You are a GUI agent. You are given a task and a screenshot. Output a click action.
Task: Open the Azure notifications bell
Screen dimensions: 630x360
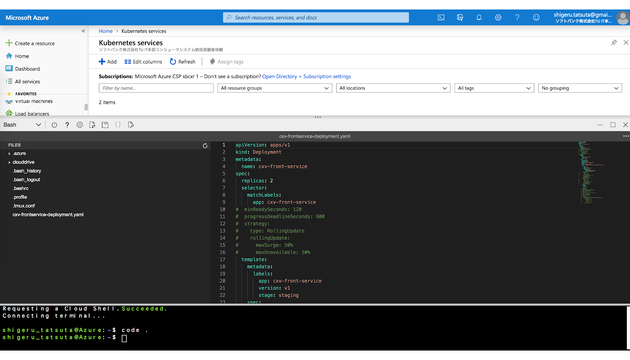tap(479, 18)
